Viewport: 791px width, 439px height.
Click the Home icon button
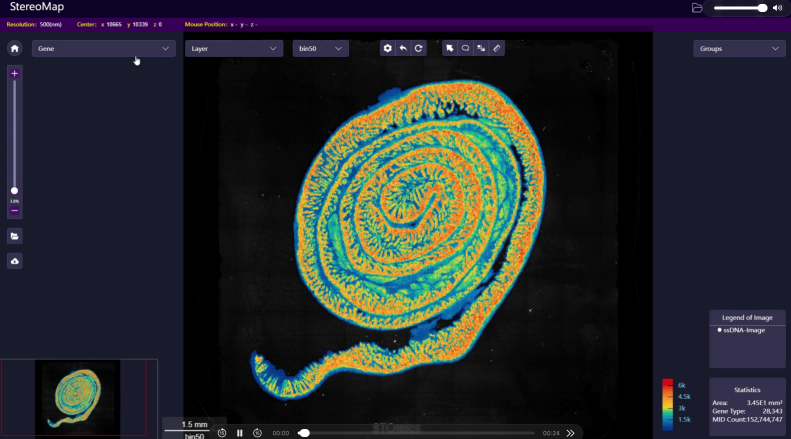(14, 48)
